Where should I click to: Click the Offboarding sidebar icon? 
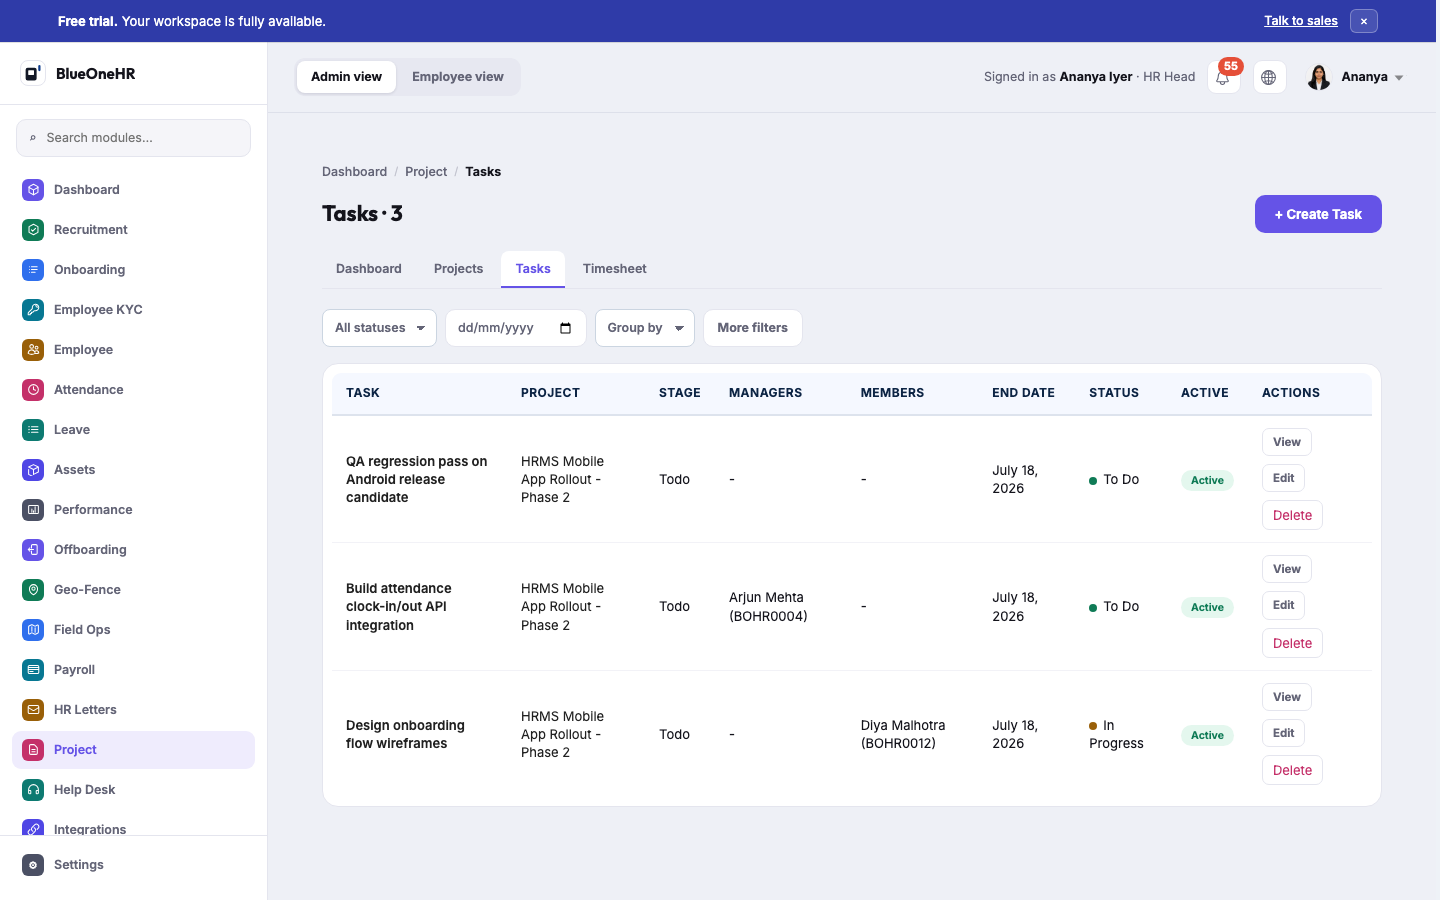(x=33, y=550)
